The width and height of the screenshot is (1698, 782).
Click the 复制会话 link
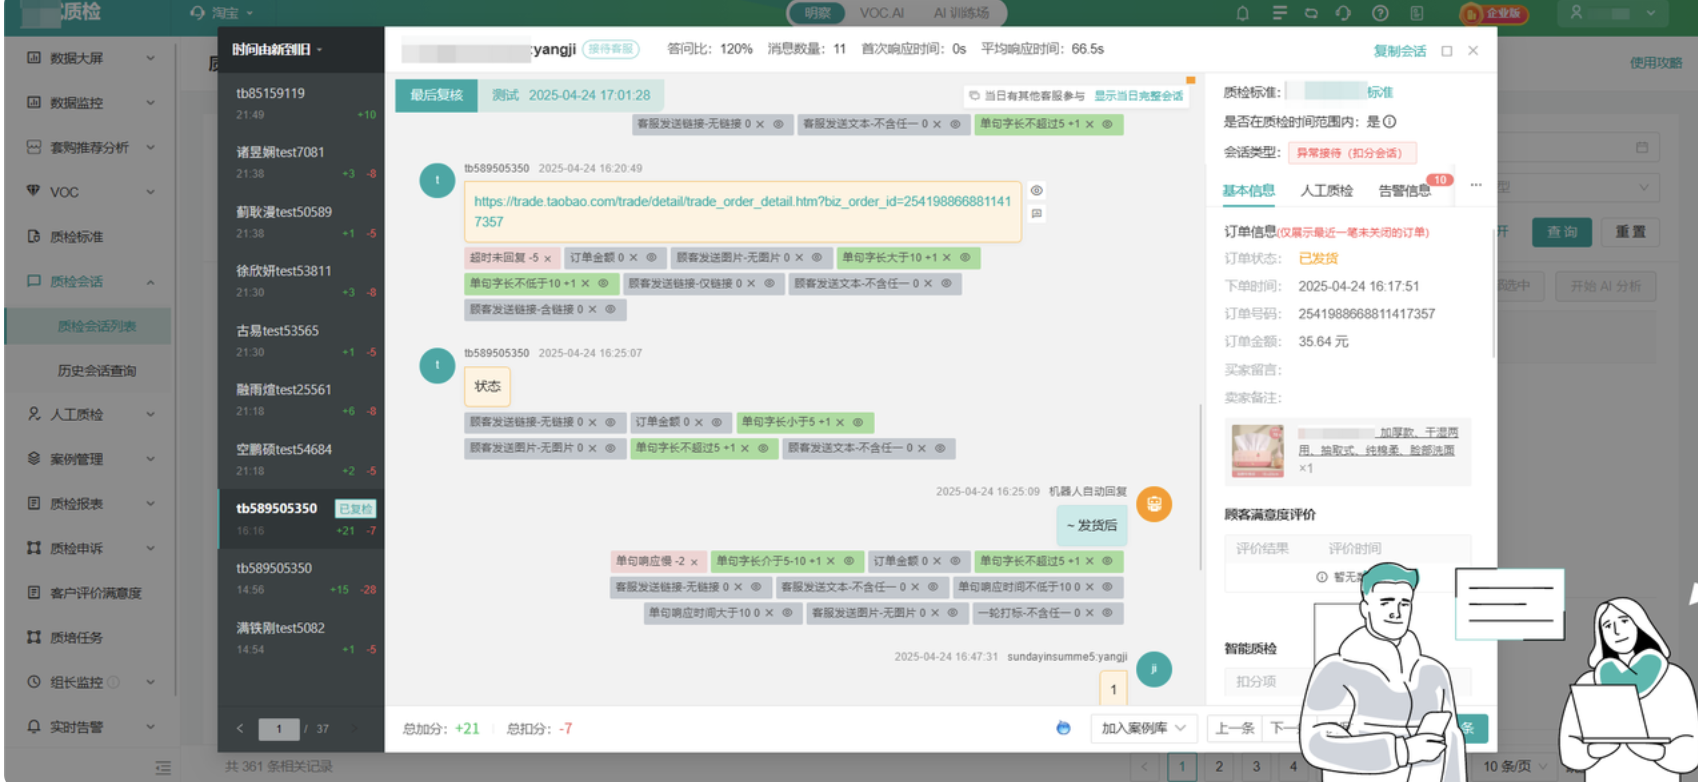tap(1399, 51)
